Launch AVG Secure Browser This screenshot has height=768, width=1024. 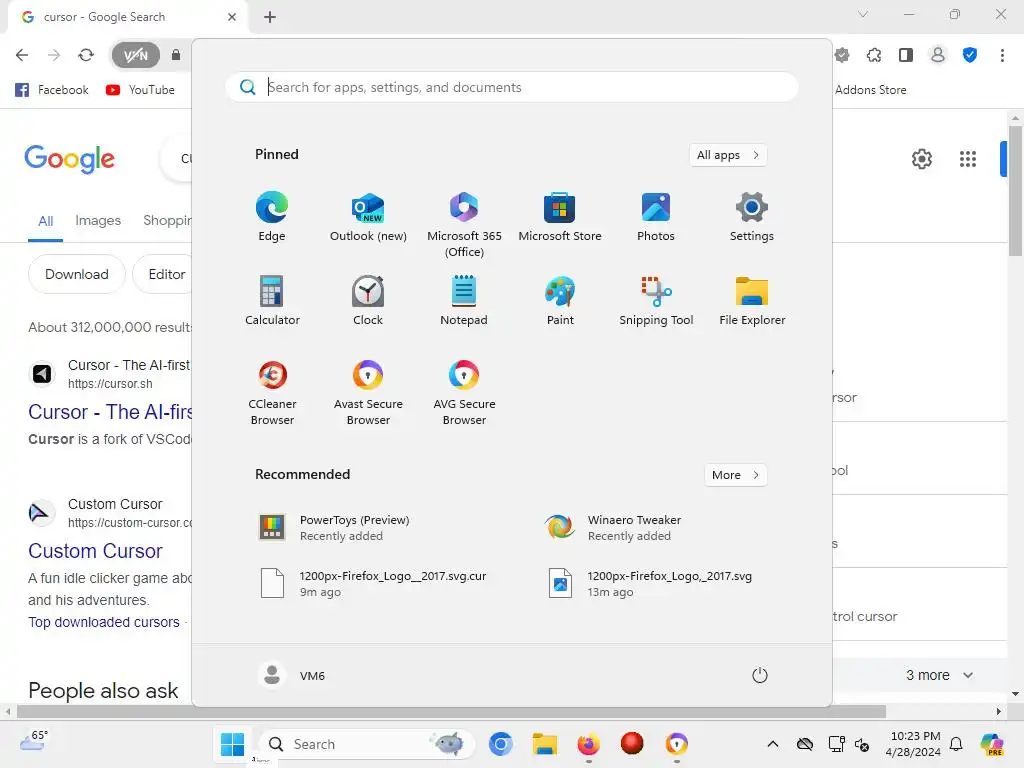[x=464, y=392]
